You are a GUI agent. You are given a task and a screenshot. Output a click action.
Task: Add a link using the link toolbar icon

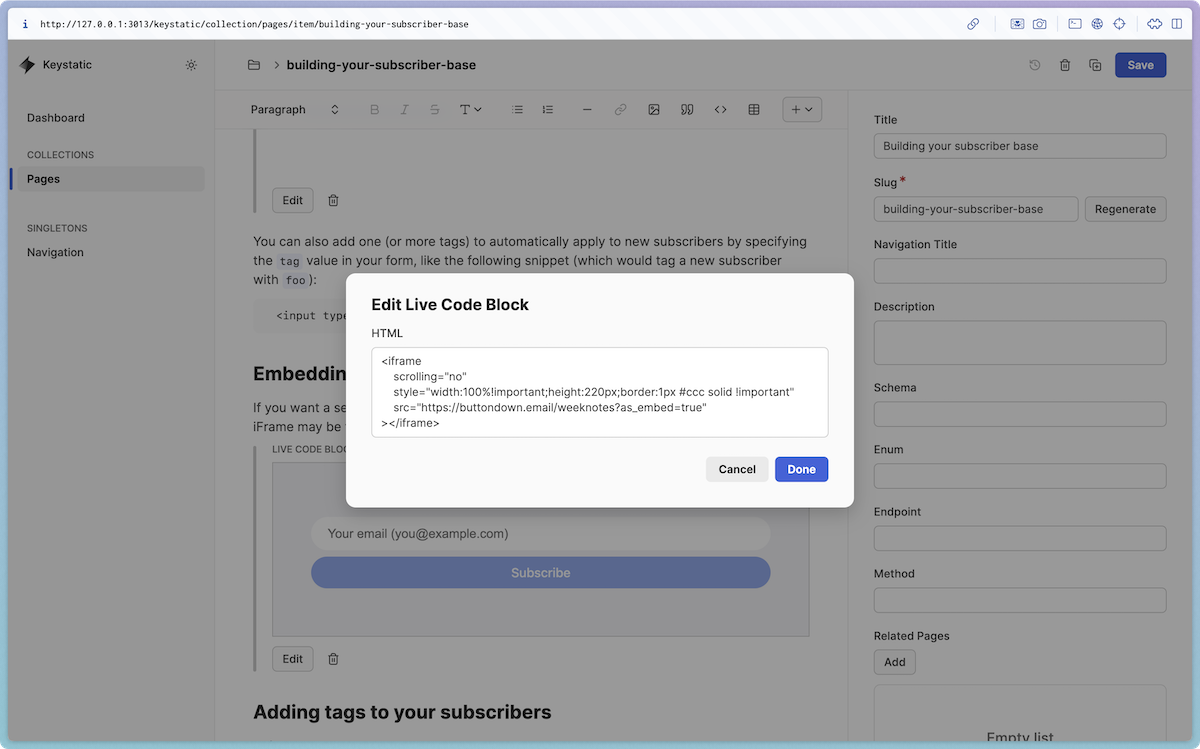(x=621, y=109)
